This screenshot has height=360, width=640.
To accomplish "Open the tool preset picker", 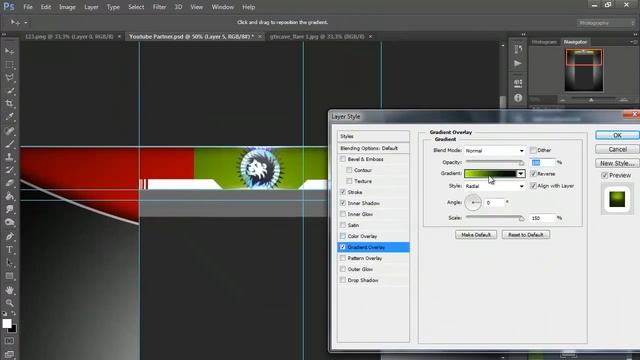I will (x=19, y=22).
